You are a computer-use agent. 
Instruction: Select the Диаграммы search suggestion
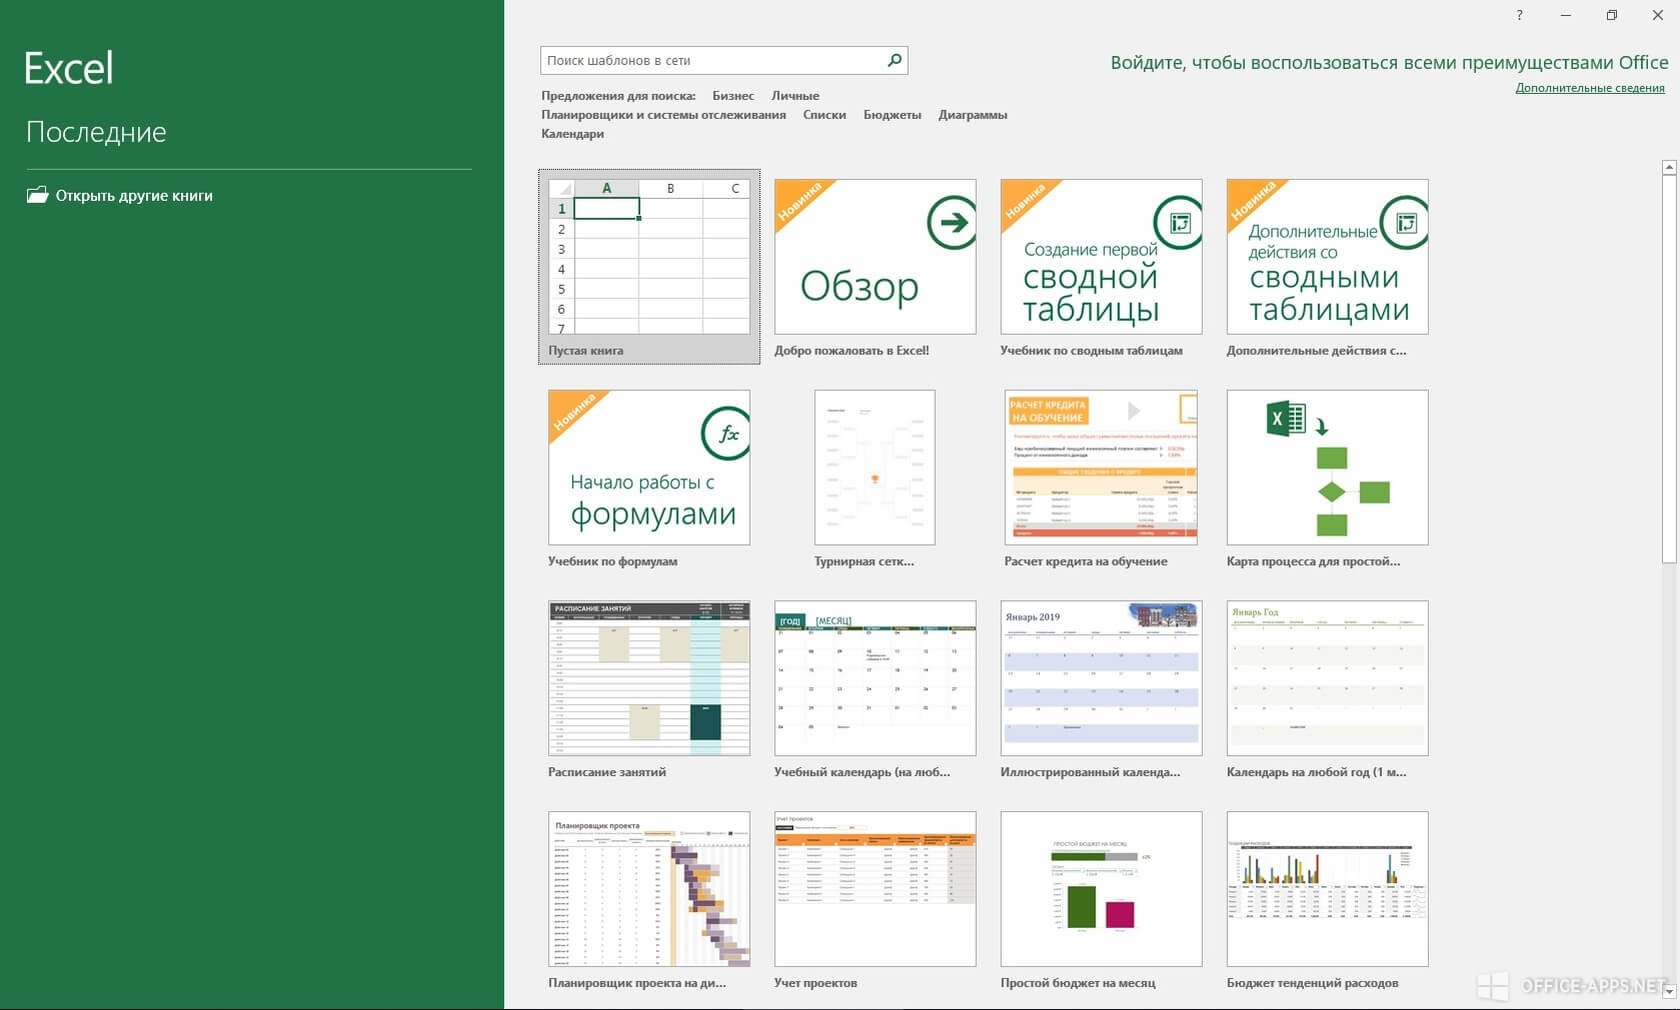pos(972,115)
